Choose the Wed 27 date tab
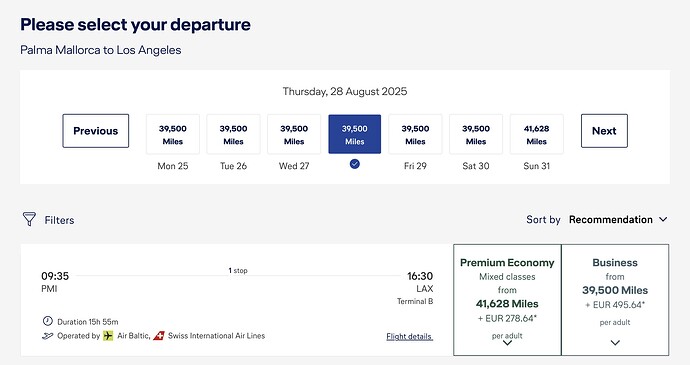Screen dimensions: 690x365 294,134
